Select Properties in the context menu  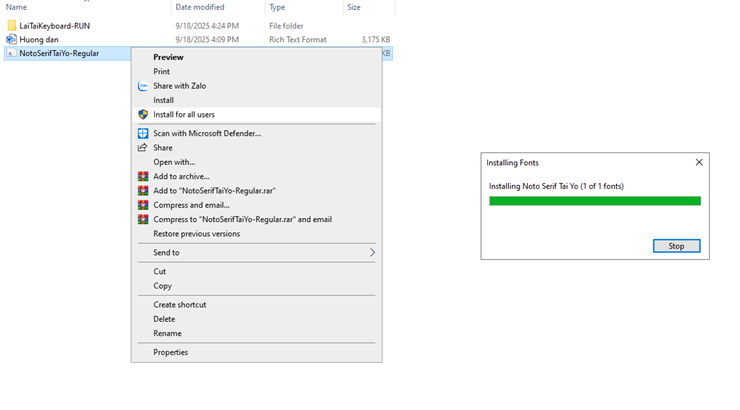pos(170,352)
